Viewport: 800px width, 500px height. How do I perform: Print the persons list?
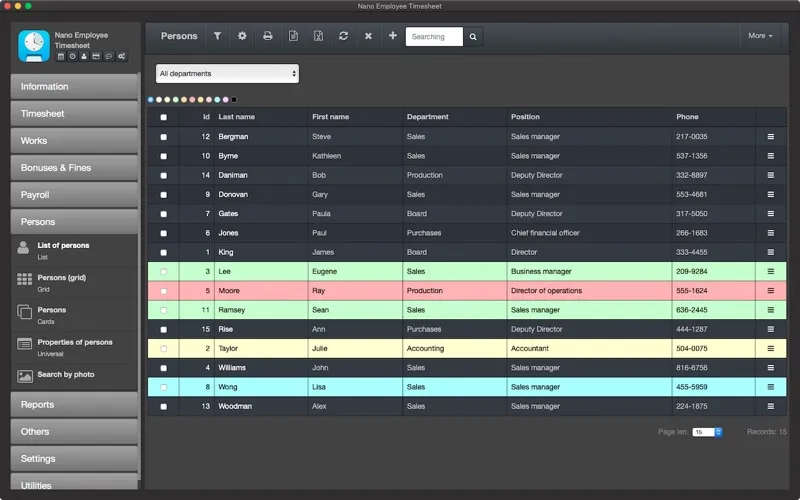(x=267, y=36)
